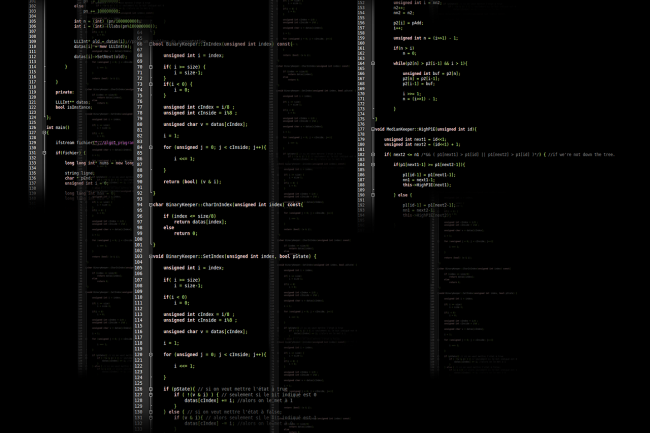Click line 71 'i = size-1;'
Viewport: 650px width, 433px height.
click(188, 73)
